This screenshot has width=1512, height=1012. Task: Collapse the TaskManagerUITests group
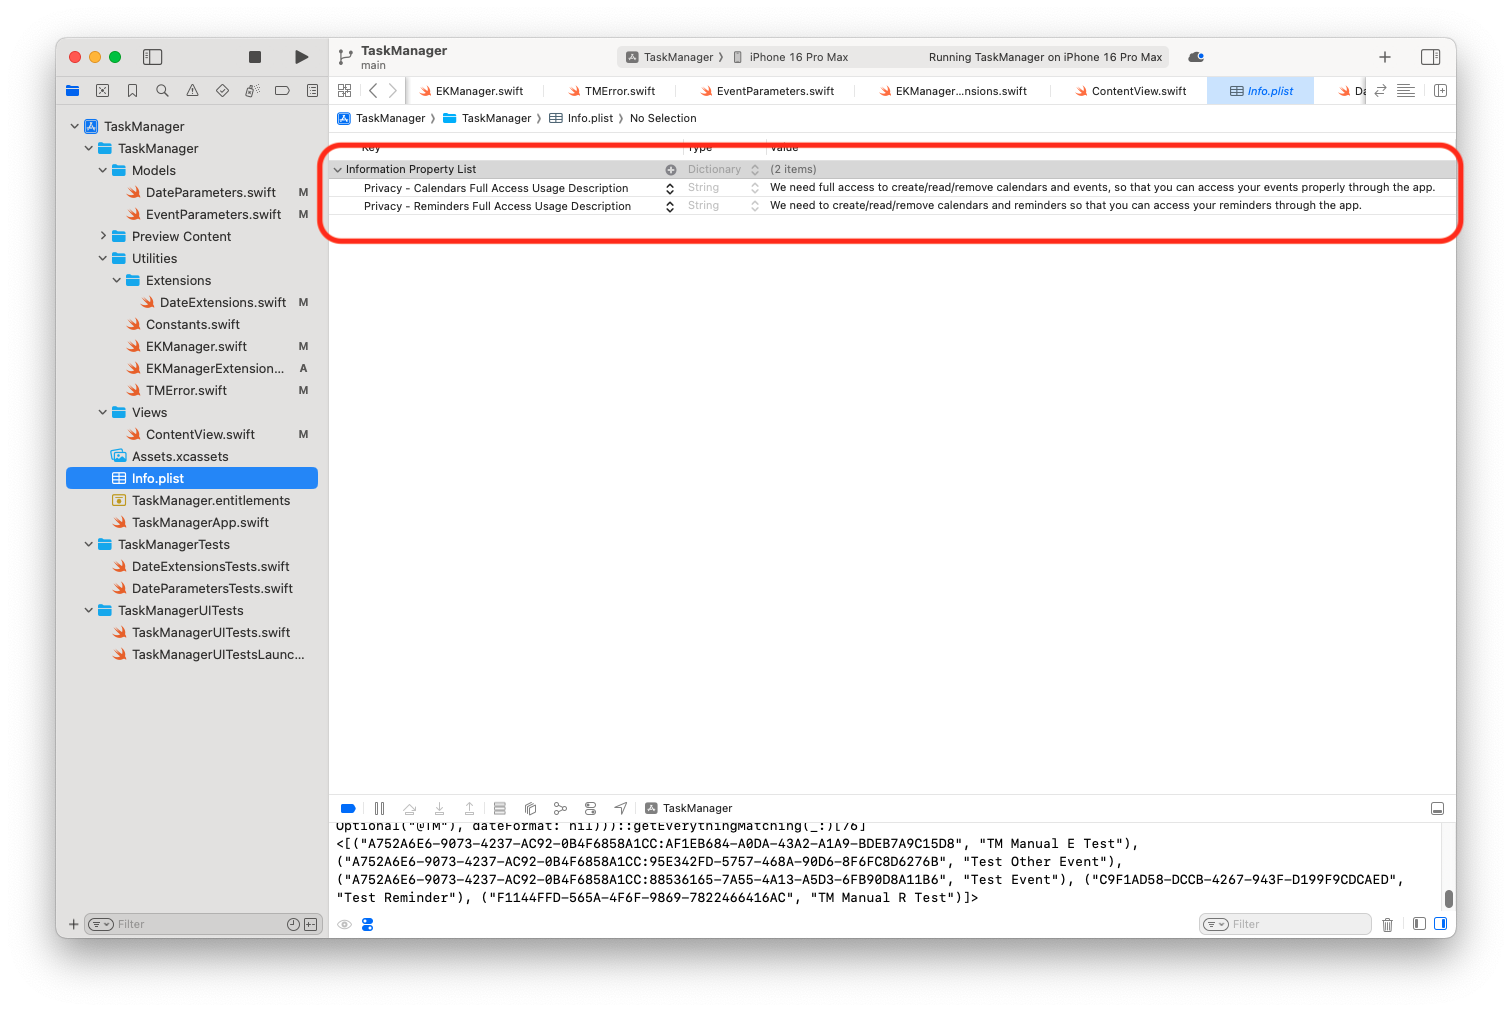[89, 610]
